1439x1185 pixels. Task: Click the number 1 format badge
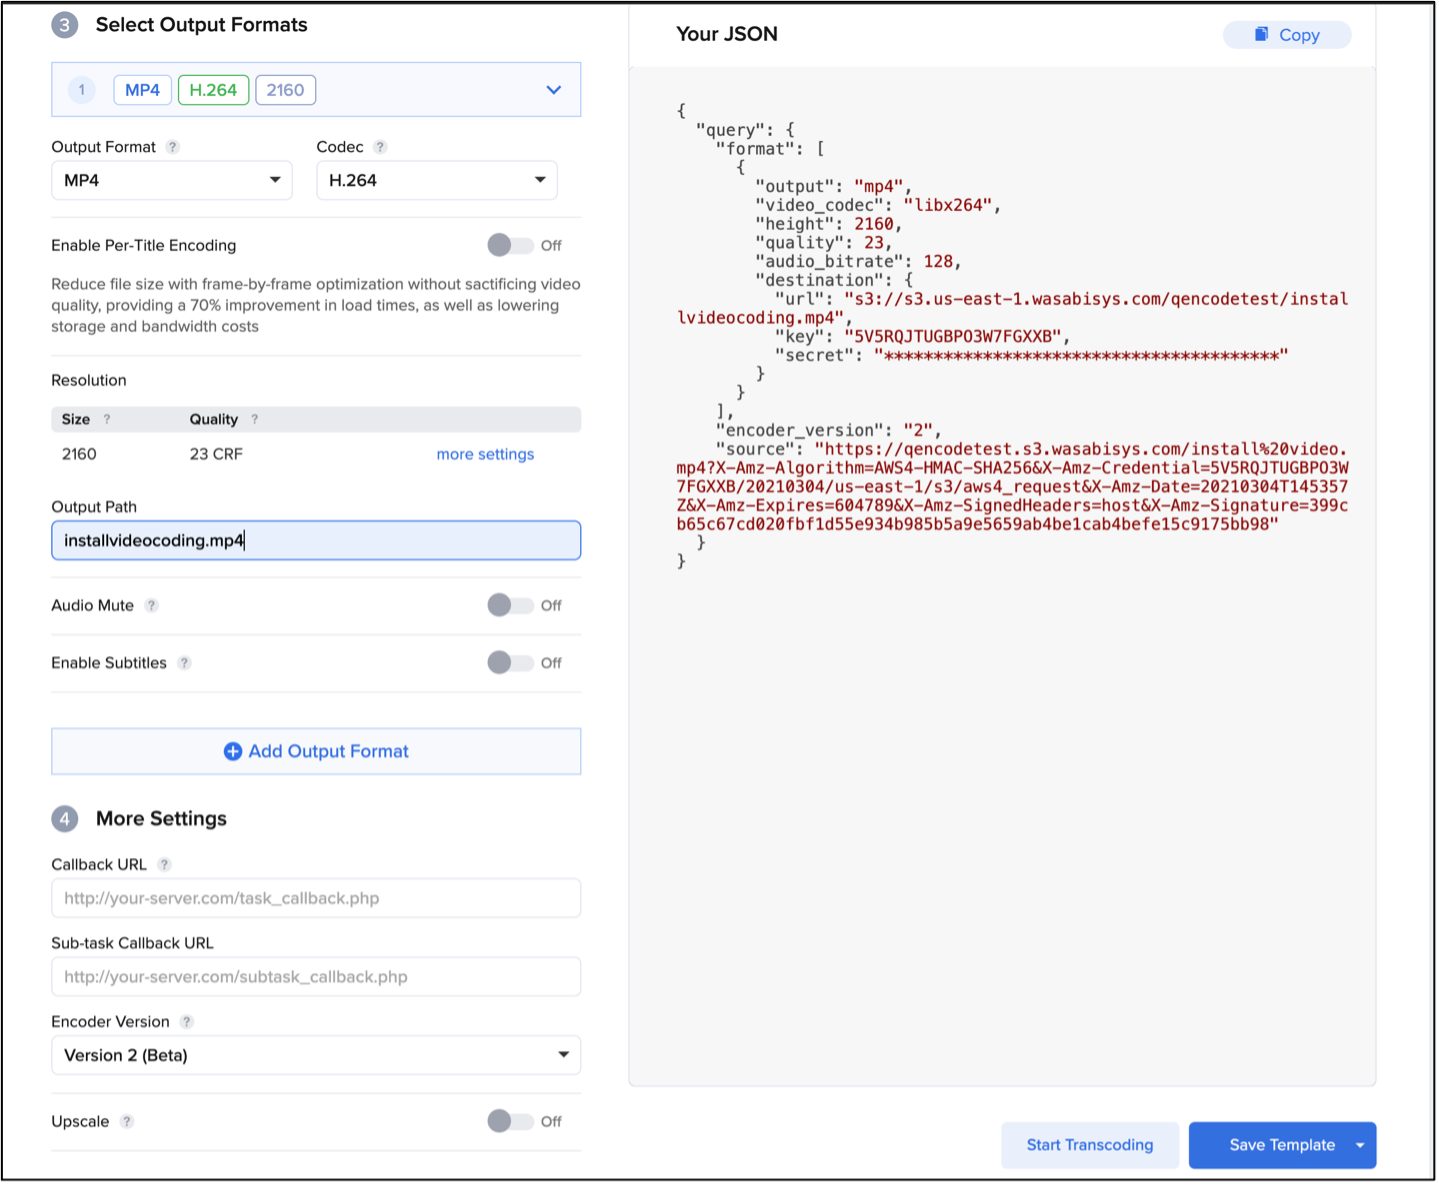click(82, 90)
